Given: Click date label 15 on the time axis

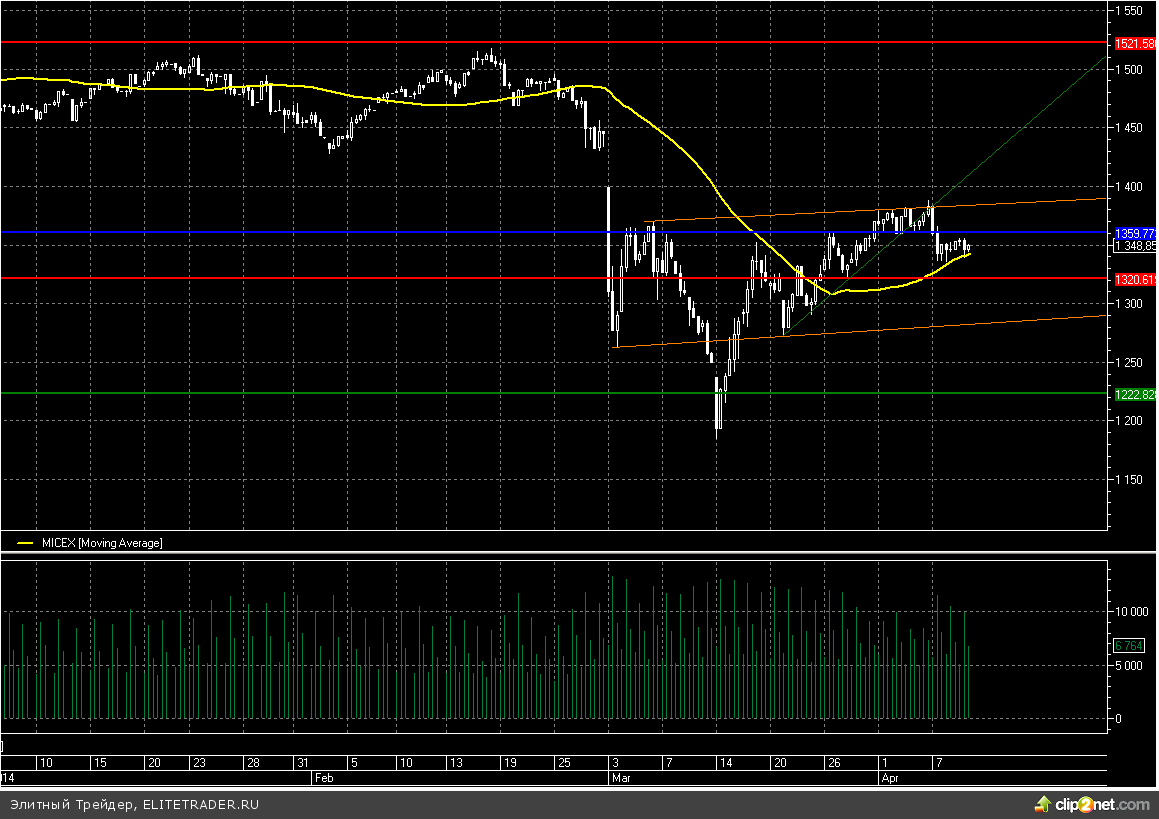Looking at the screenshot, I should [x=101, y=763].
